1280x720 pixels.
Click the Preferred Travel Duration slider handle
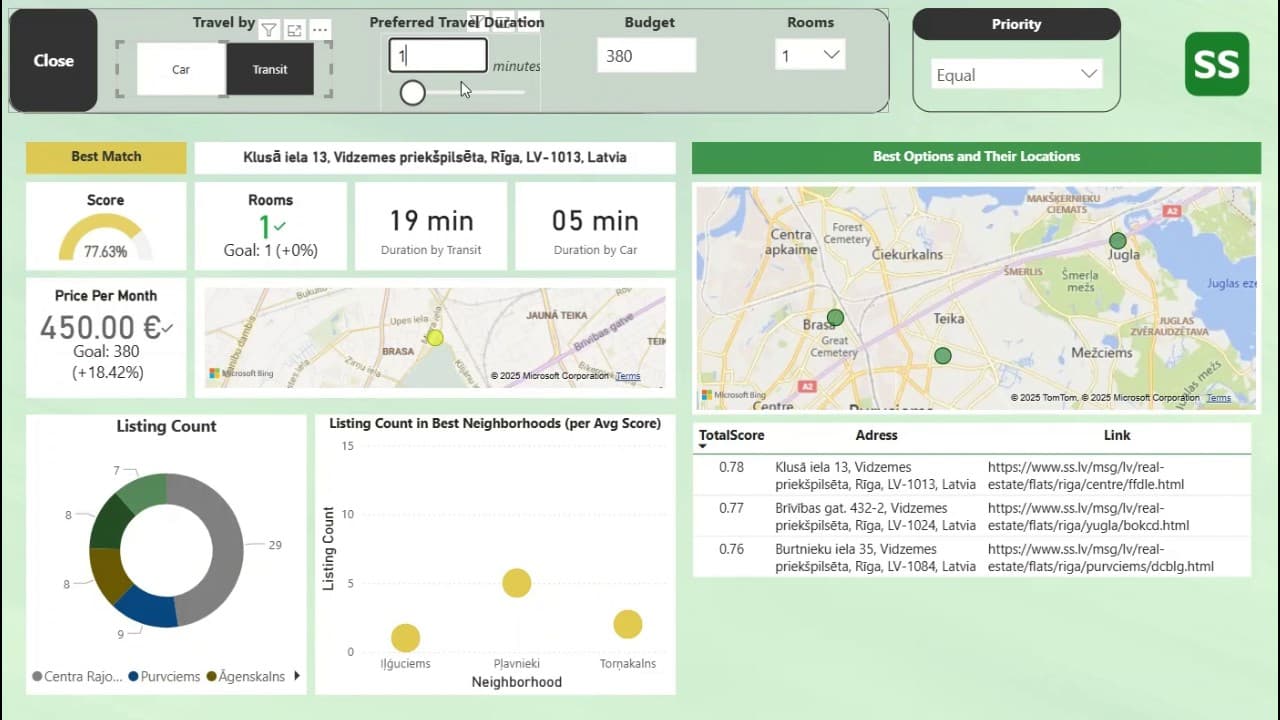pyautogui.click(x=412, y=93)
